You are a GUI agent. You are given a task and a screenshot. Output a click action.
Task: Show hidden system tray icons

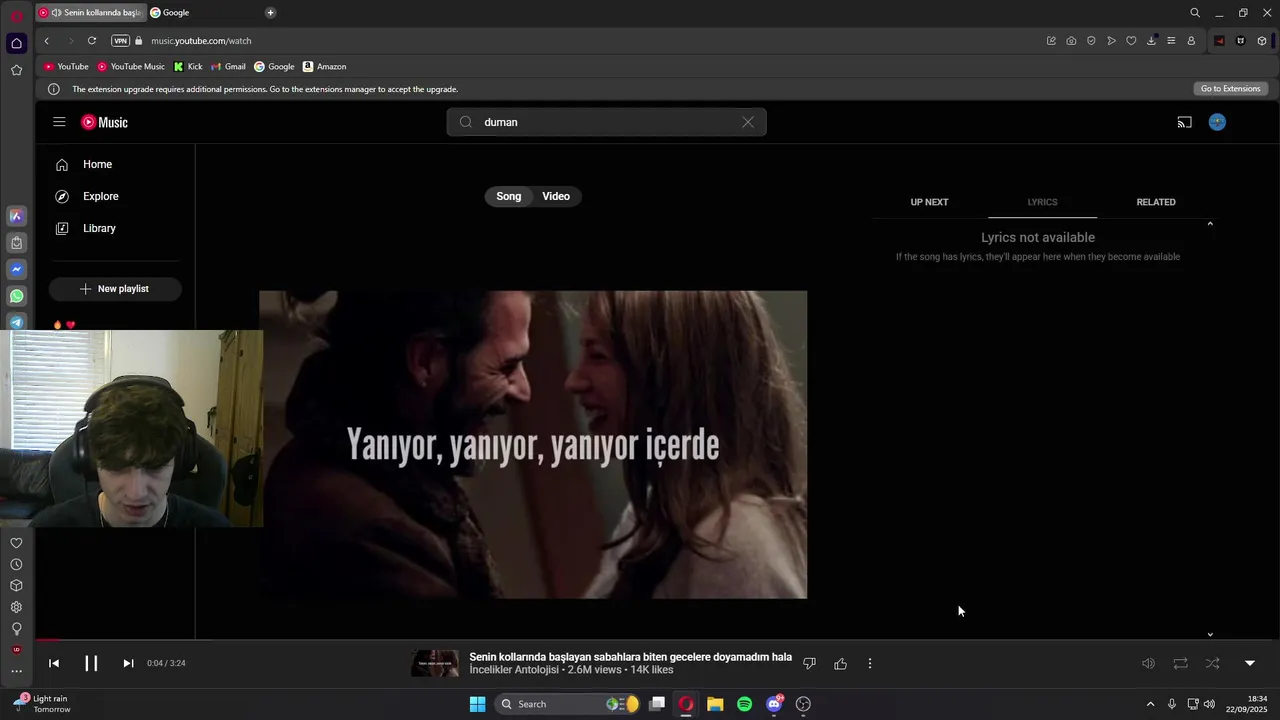pos(1150,704)
